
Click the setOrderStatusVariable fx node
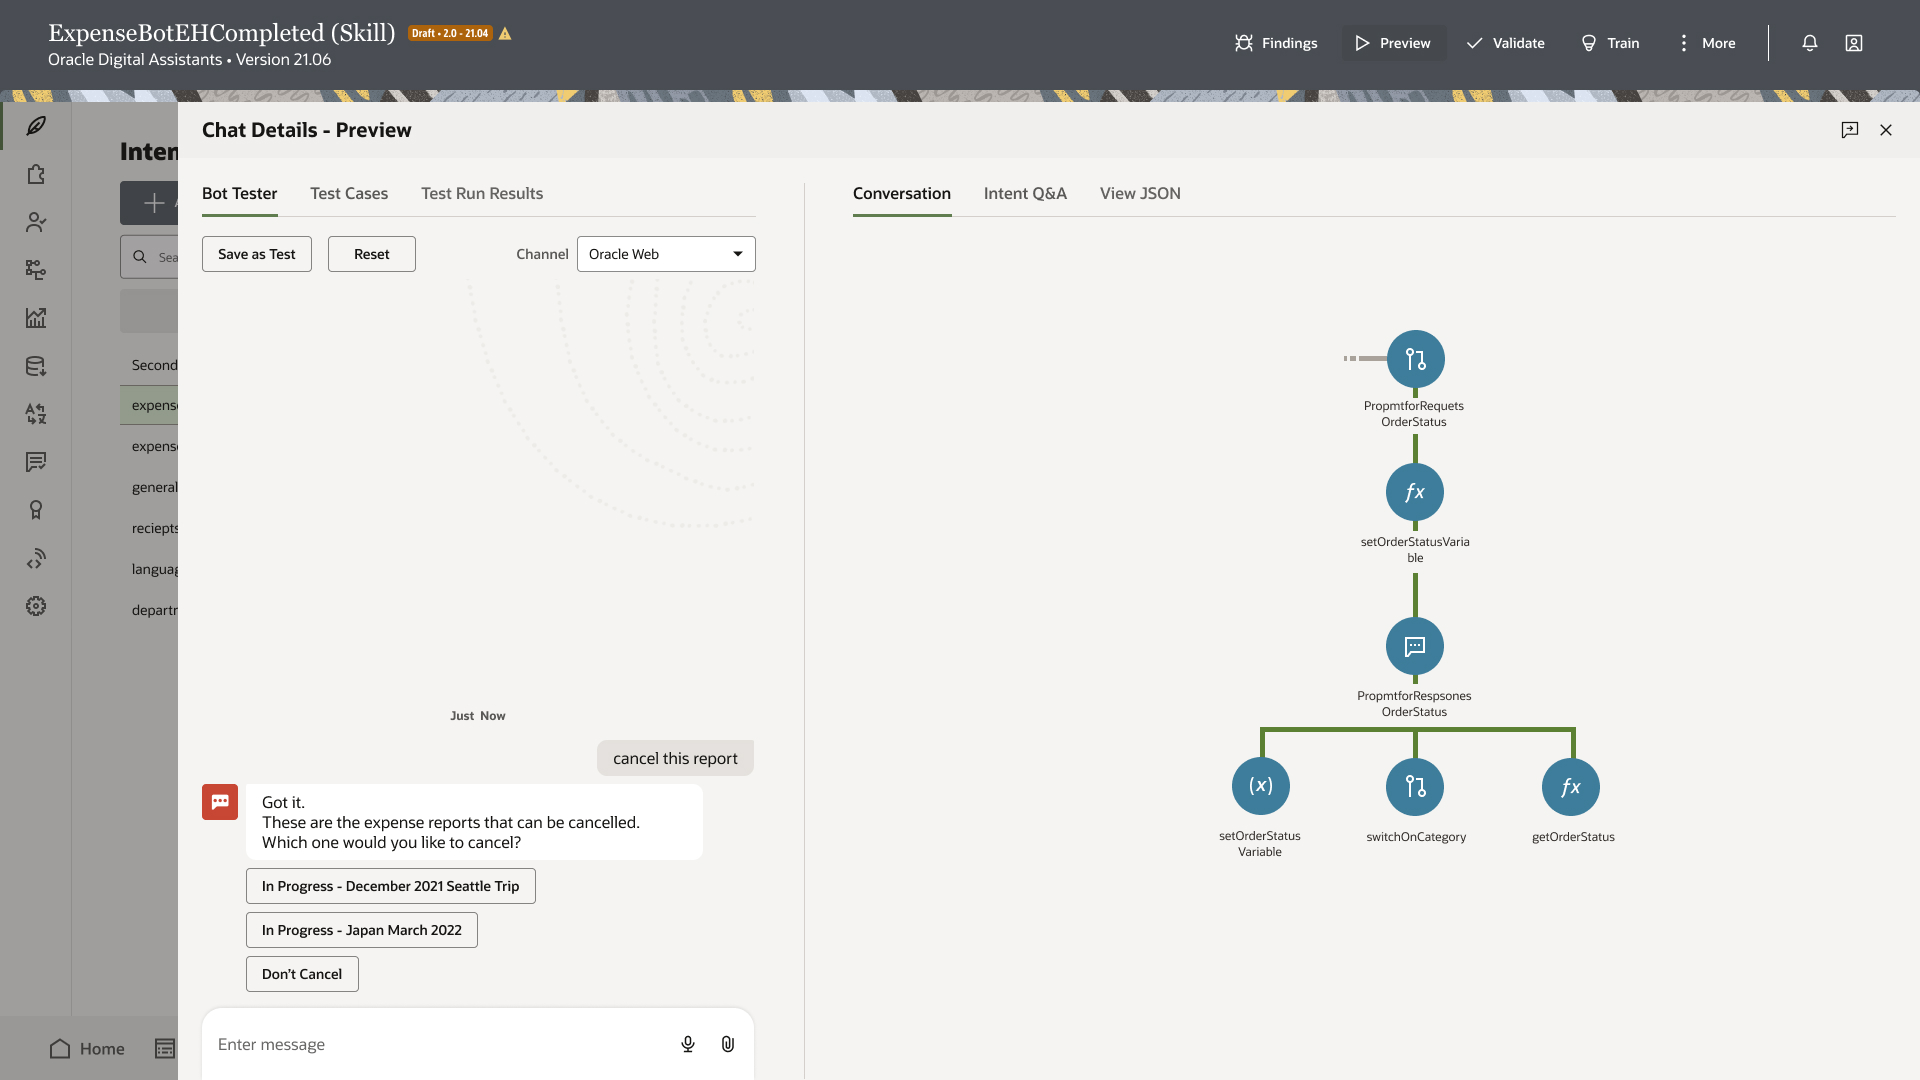click(x=1415, y=492)
